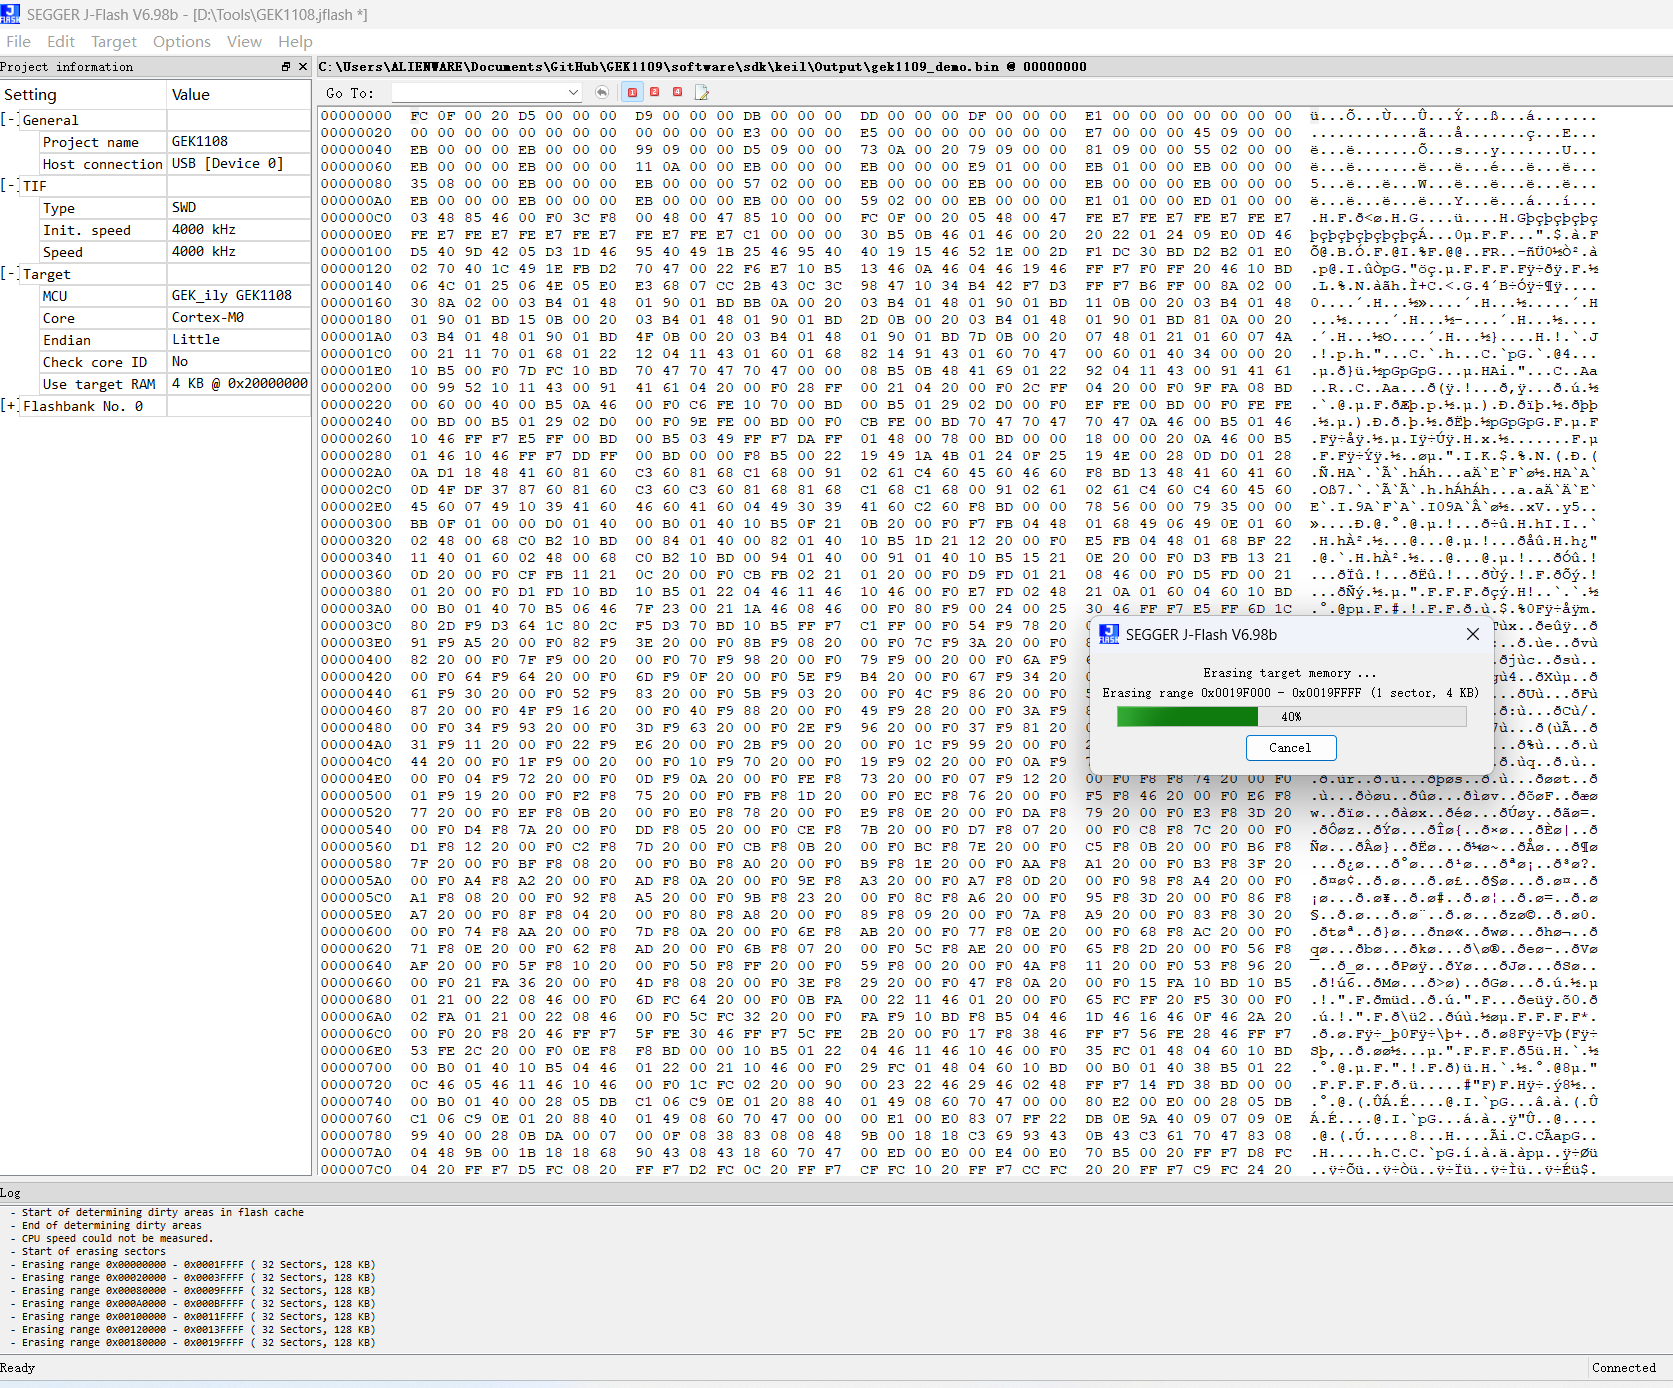
Task: Open the Target menu
Action: pyautogui.click(x=114, y=41)
